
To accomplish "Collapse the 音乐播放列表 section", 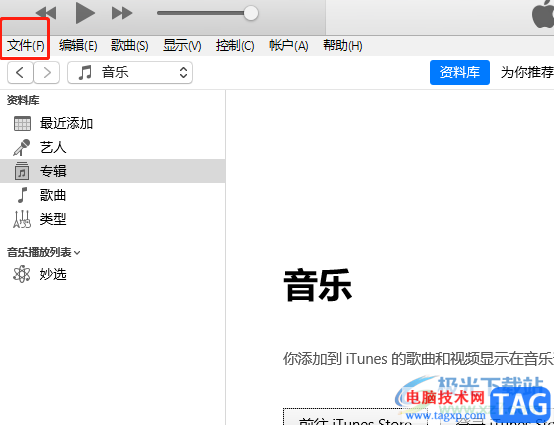I will click(77, 253).
